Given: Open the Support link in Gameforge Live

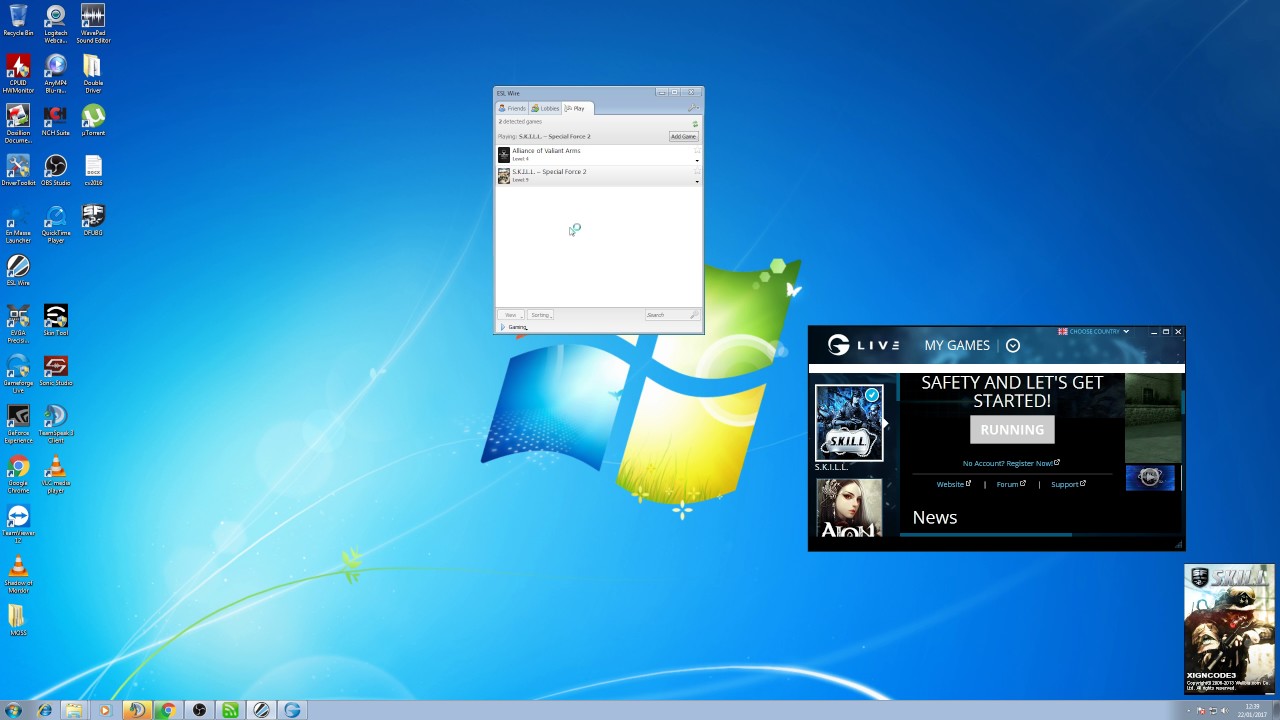Looking at the screenshot, I should point(1068,484).
